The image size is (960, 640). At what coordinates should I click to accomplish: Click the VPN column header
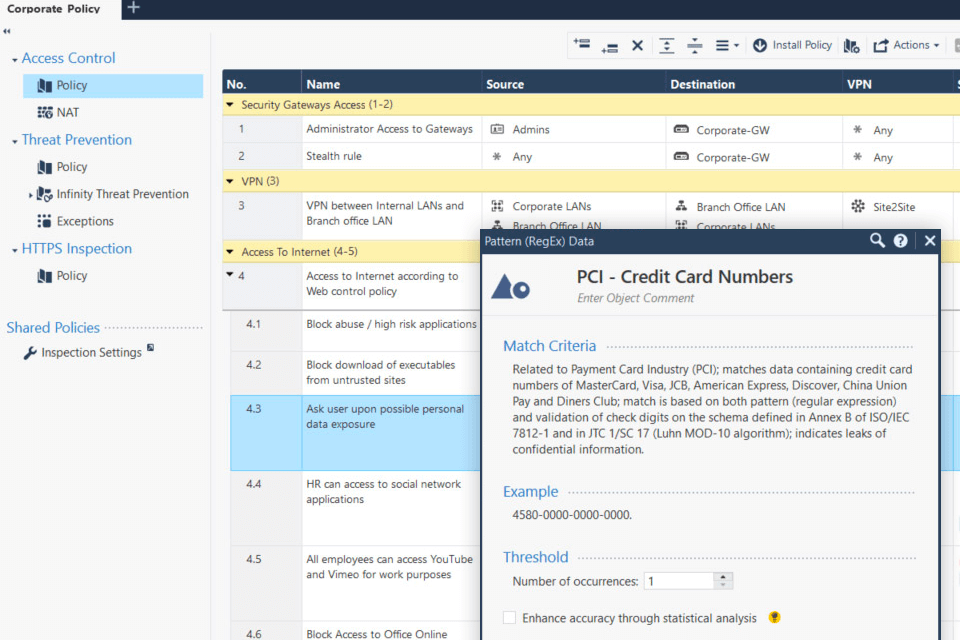pos(897,84)
